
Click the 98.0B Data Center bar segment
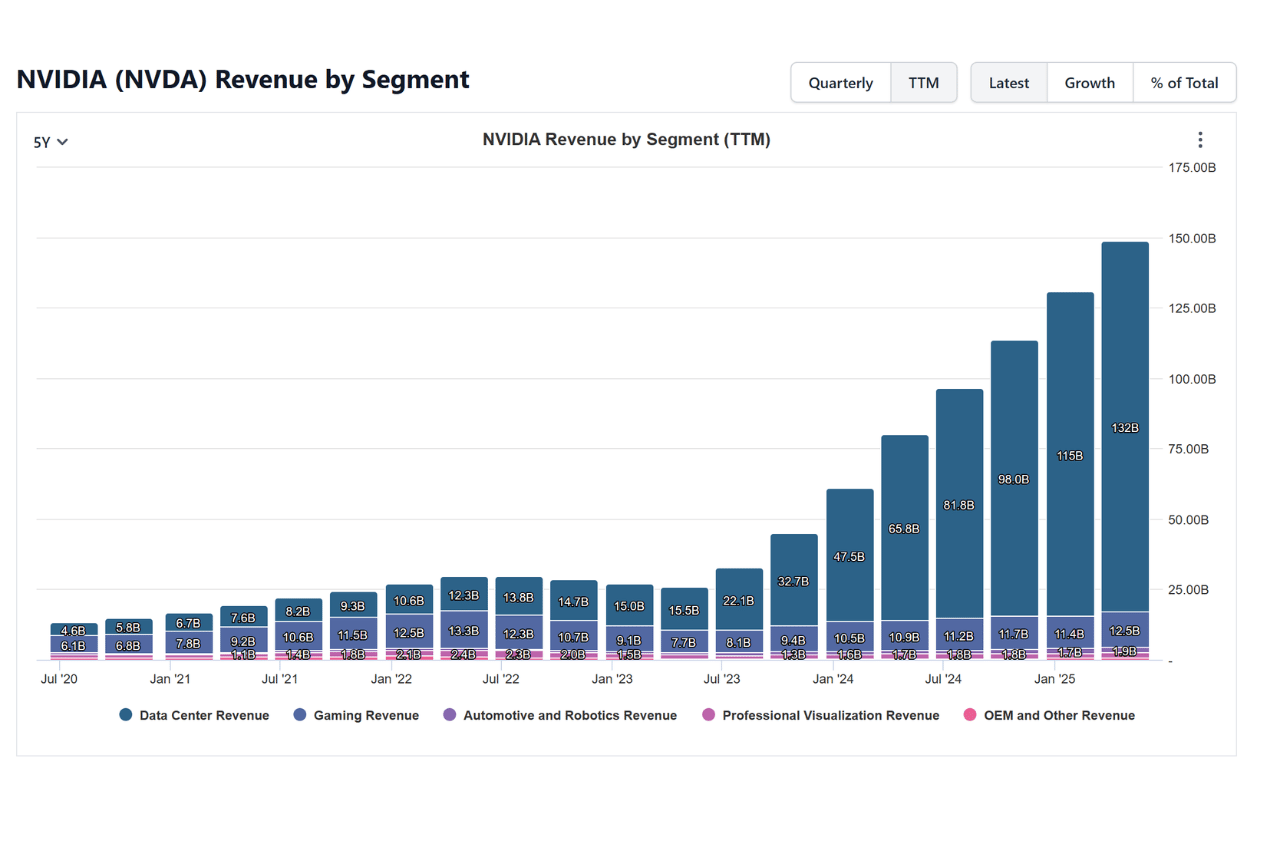coord(1014,479)
